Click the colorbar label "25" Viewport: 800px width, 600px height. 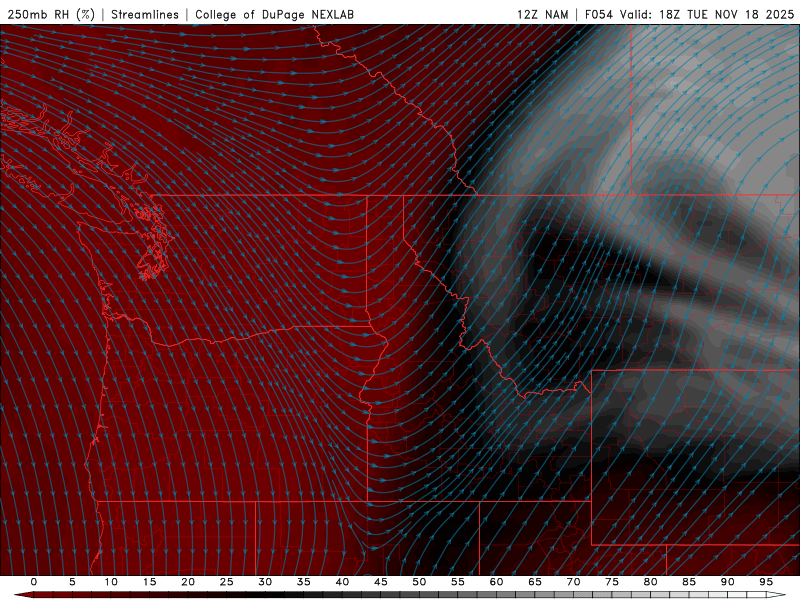pos(227,582)
